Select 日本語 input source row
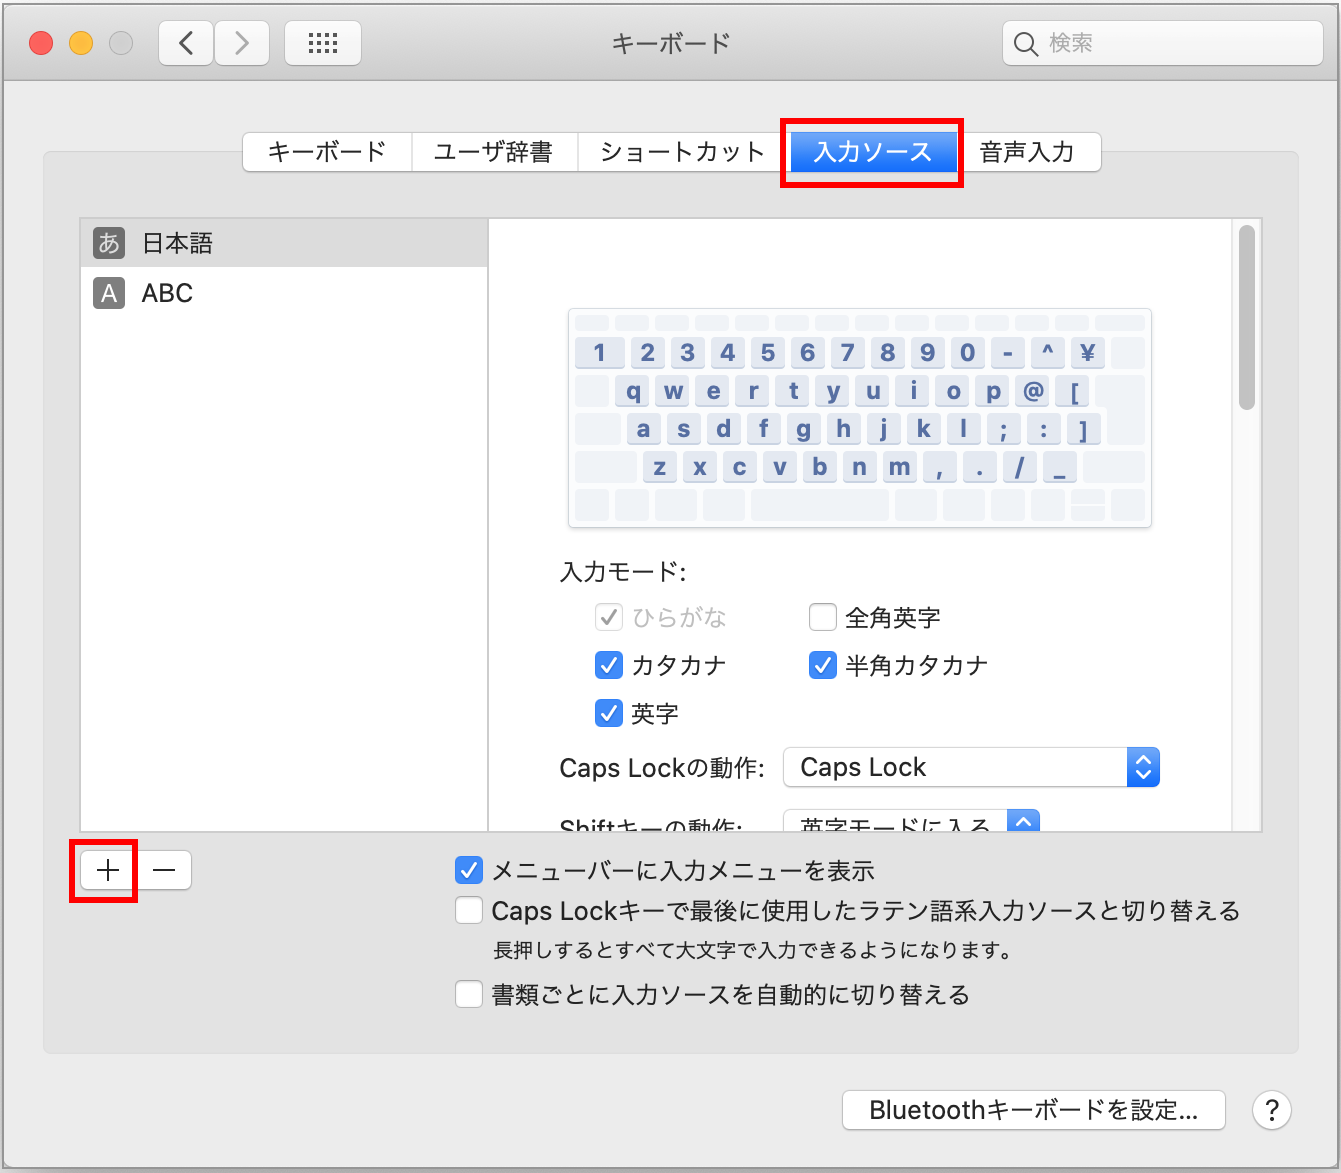Image resolution: width=1341 pixels, height=1173 pixels. click(x=284, y=243)
